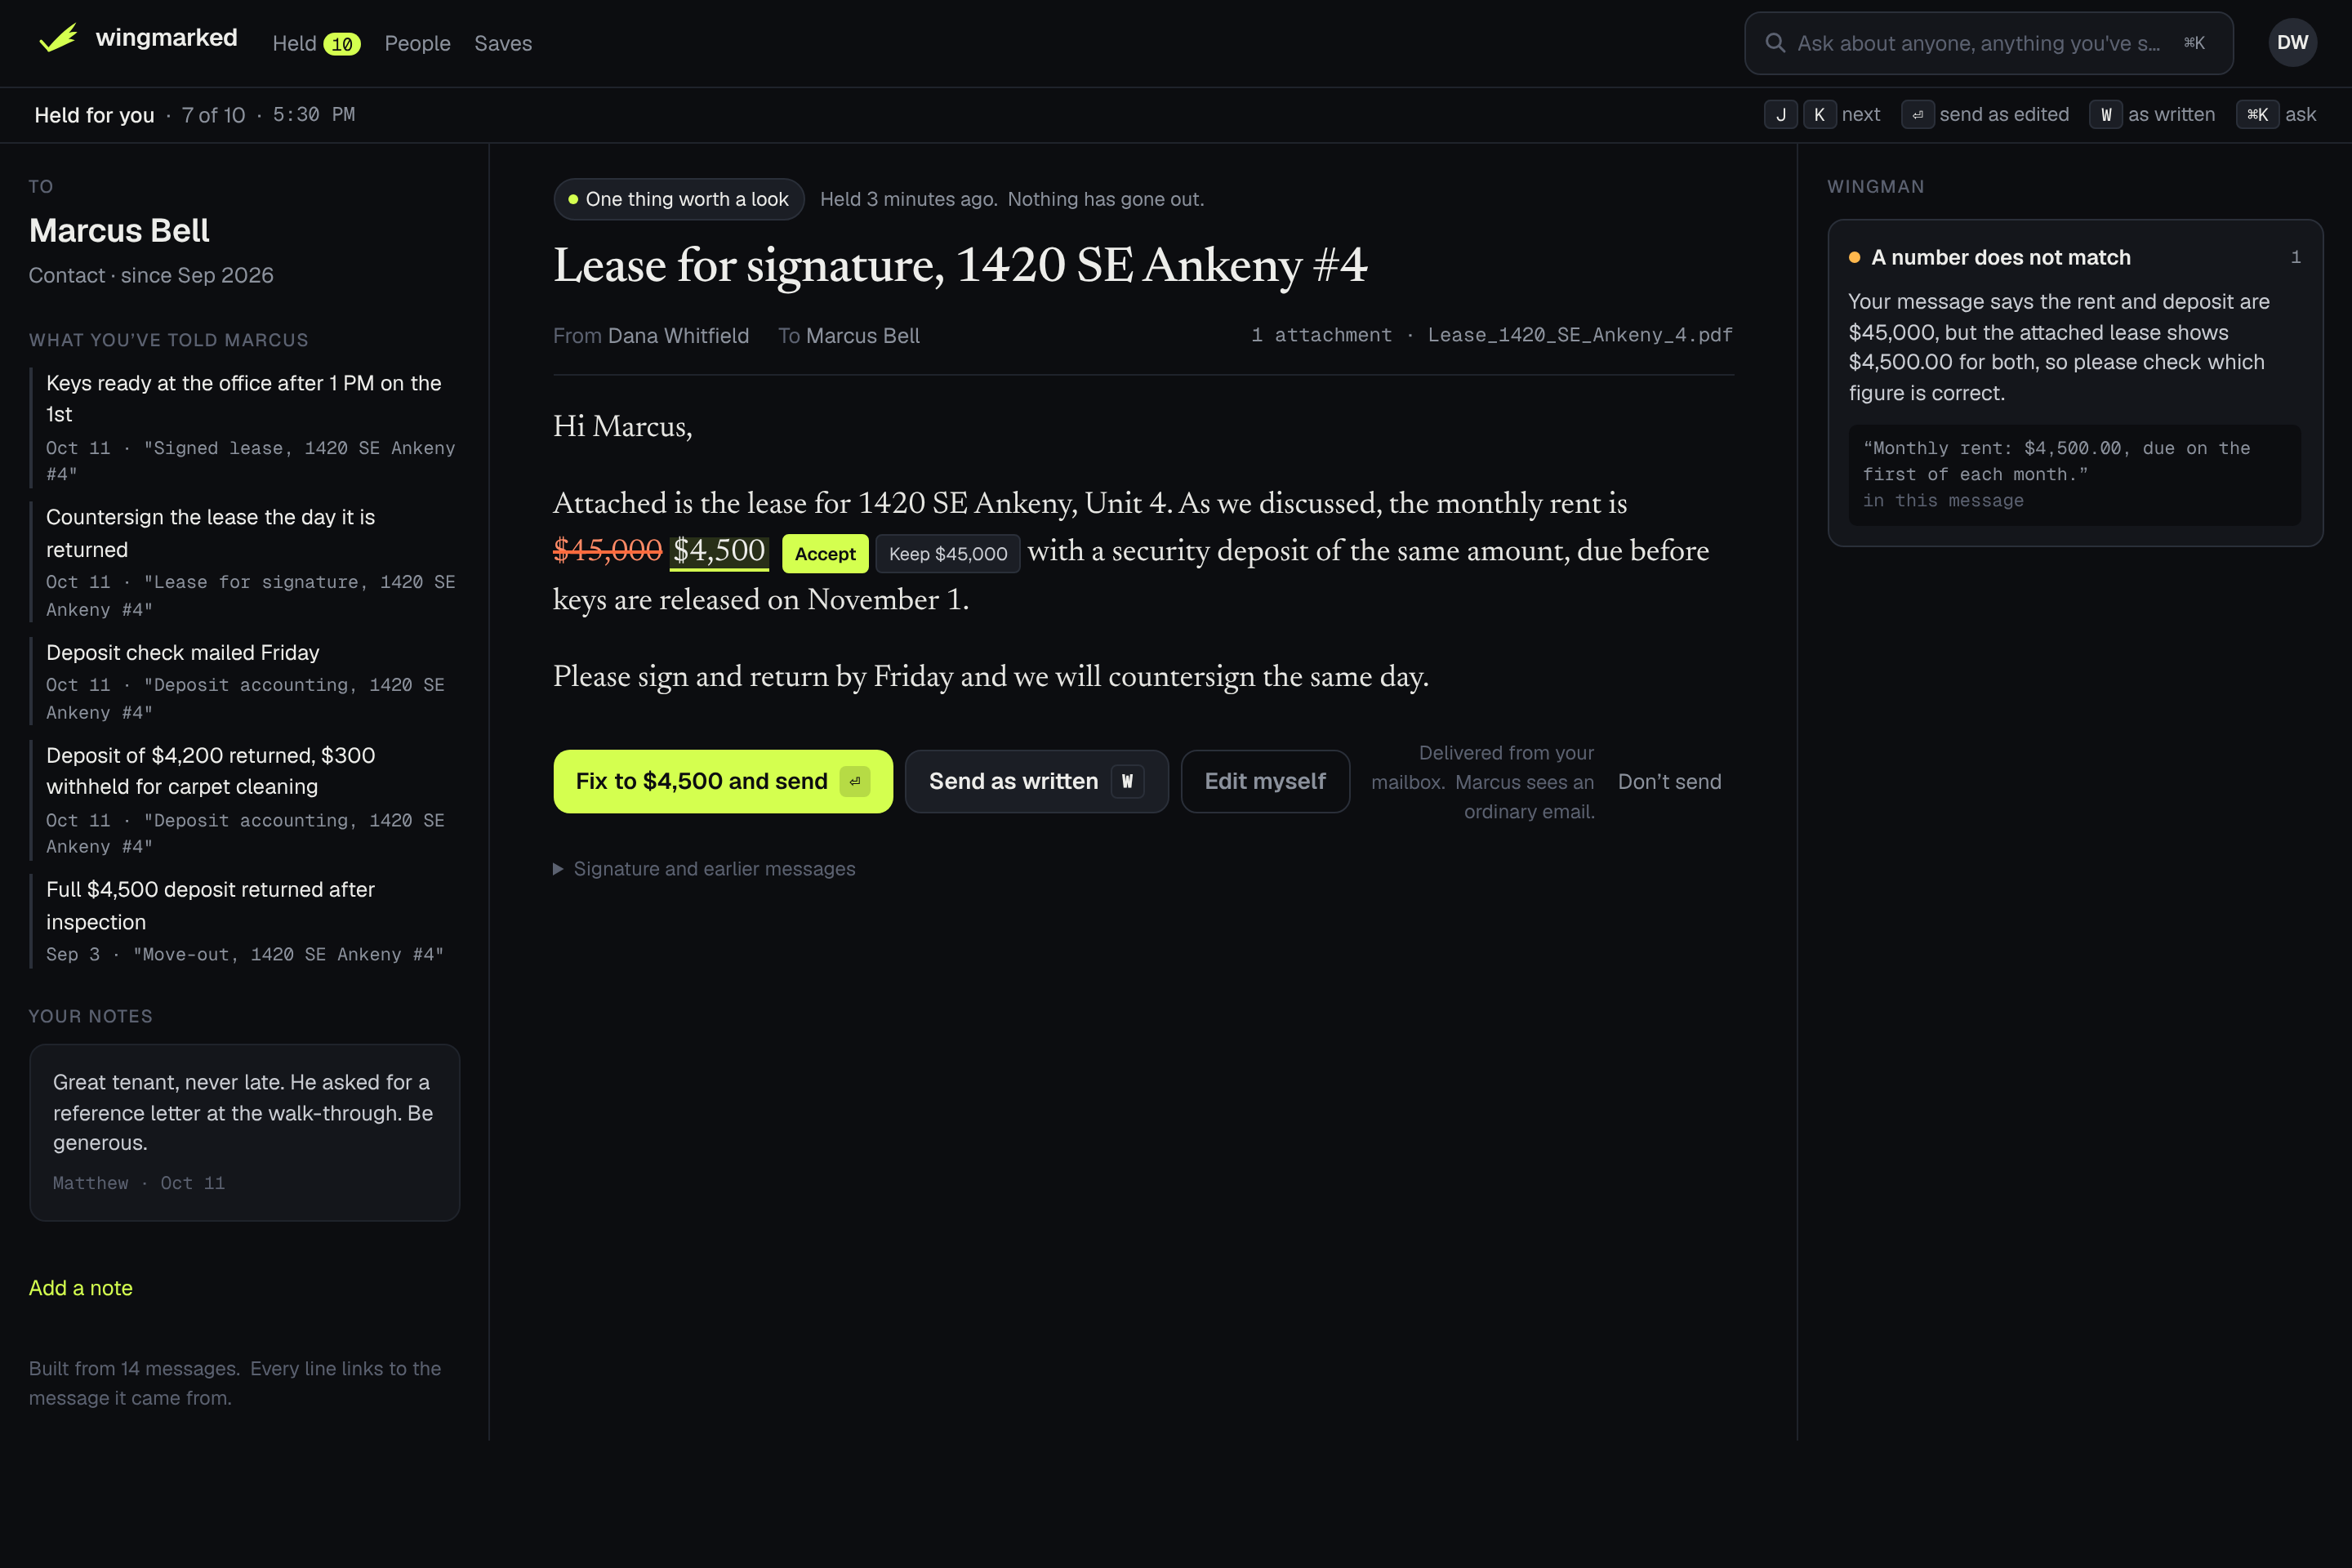The width and height of the screenshot is (2352, 1568).
Task: Click the W as-written key badge
Action: [x=2105, y=115]
